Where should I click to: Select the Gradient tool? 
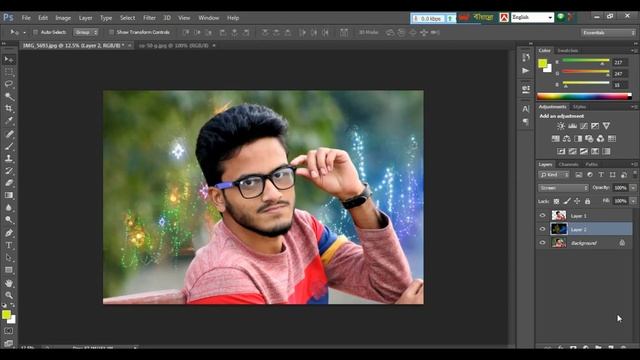tap(9, 195)
